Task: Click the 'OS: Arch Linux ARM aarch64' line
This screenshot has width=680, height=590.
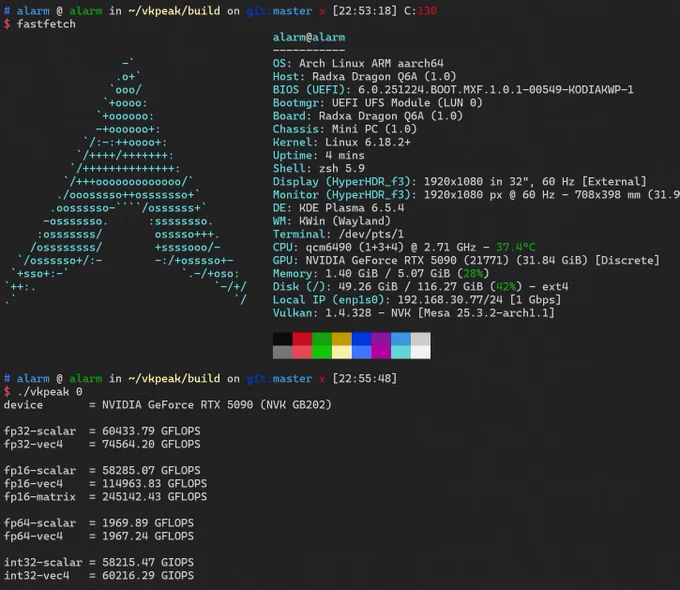Action: pyautogui.click(x=358, y=63)
